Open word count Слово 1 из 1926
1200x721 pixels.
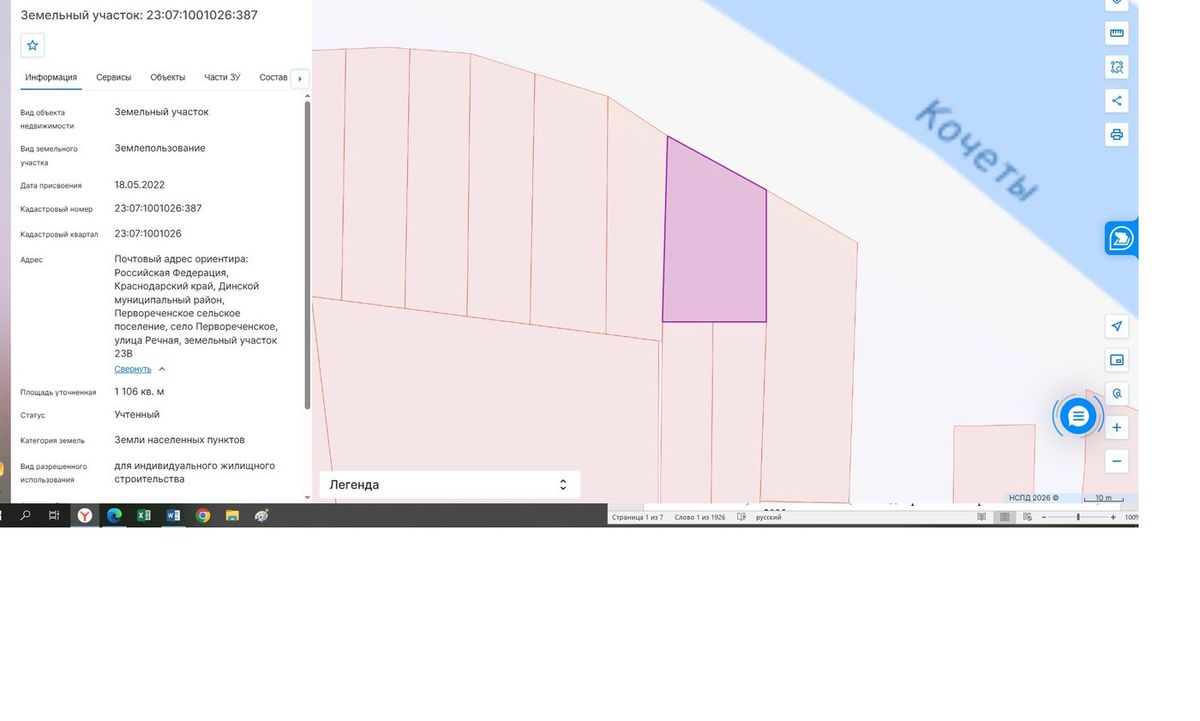[x=700, y=517]
